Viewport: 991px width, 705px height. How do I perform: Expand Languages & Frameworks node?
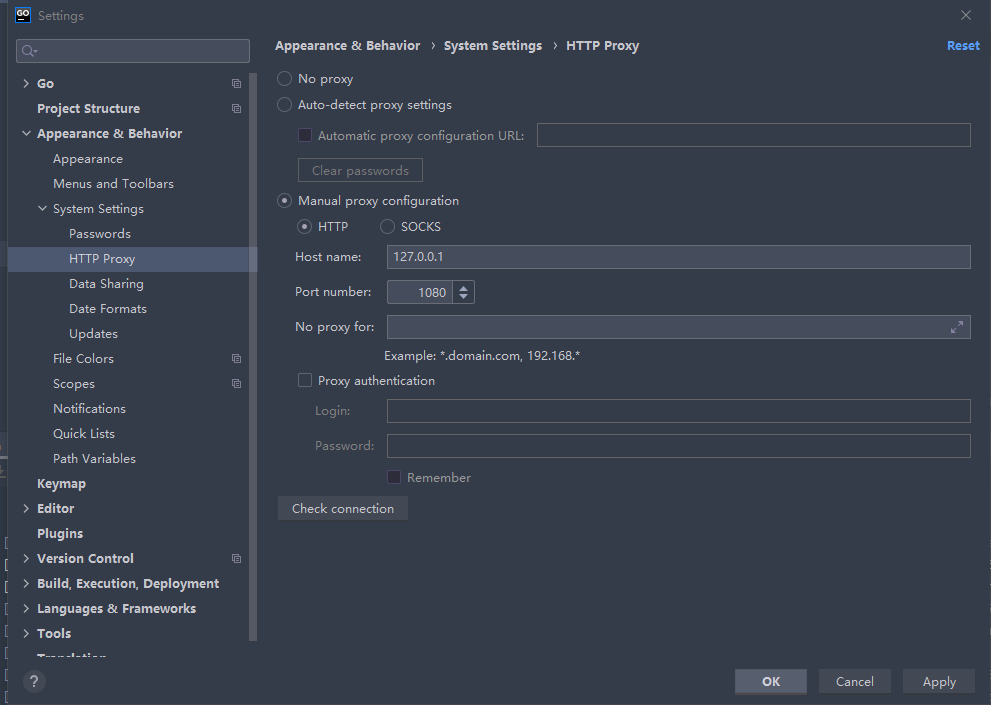26,608
